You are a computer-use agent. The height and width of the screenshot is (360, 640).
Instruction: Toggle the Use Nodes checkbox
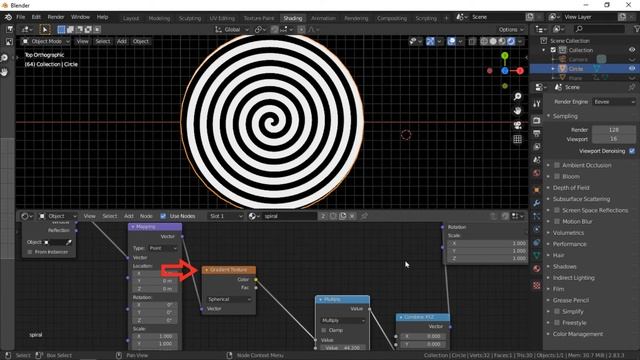pyautogui.click(x=163, y=216)
